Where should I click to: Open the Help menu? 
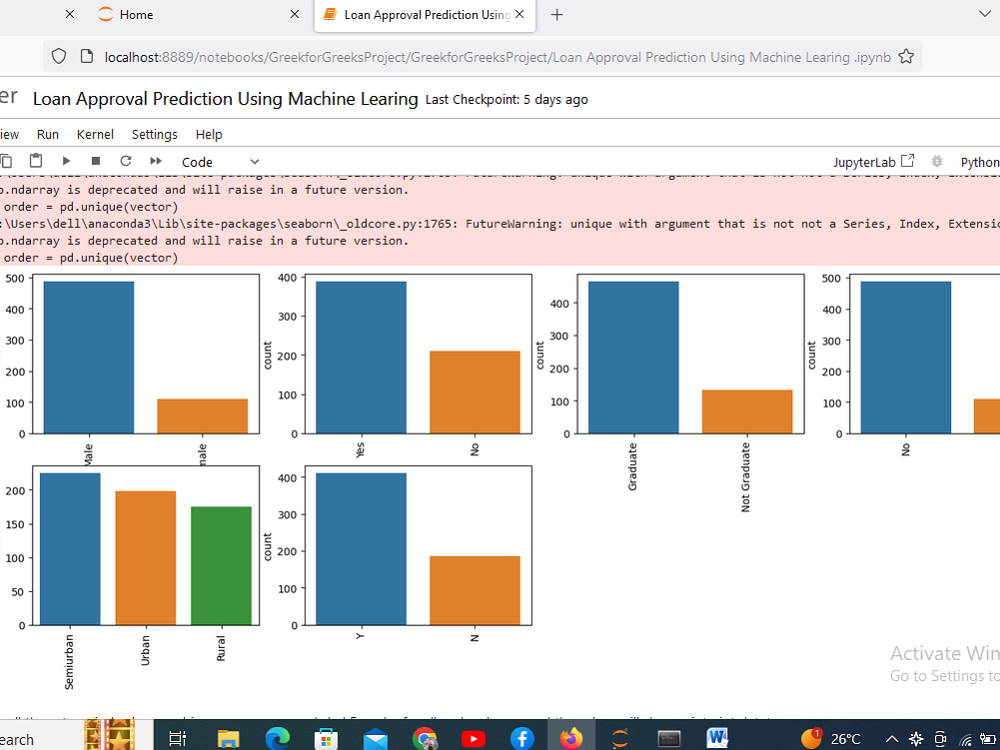tap(208, 134)
